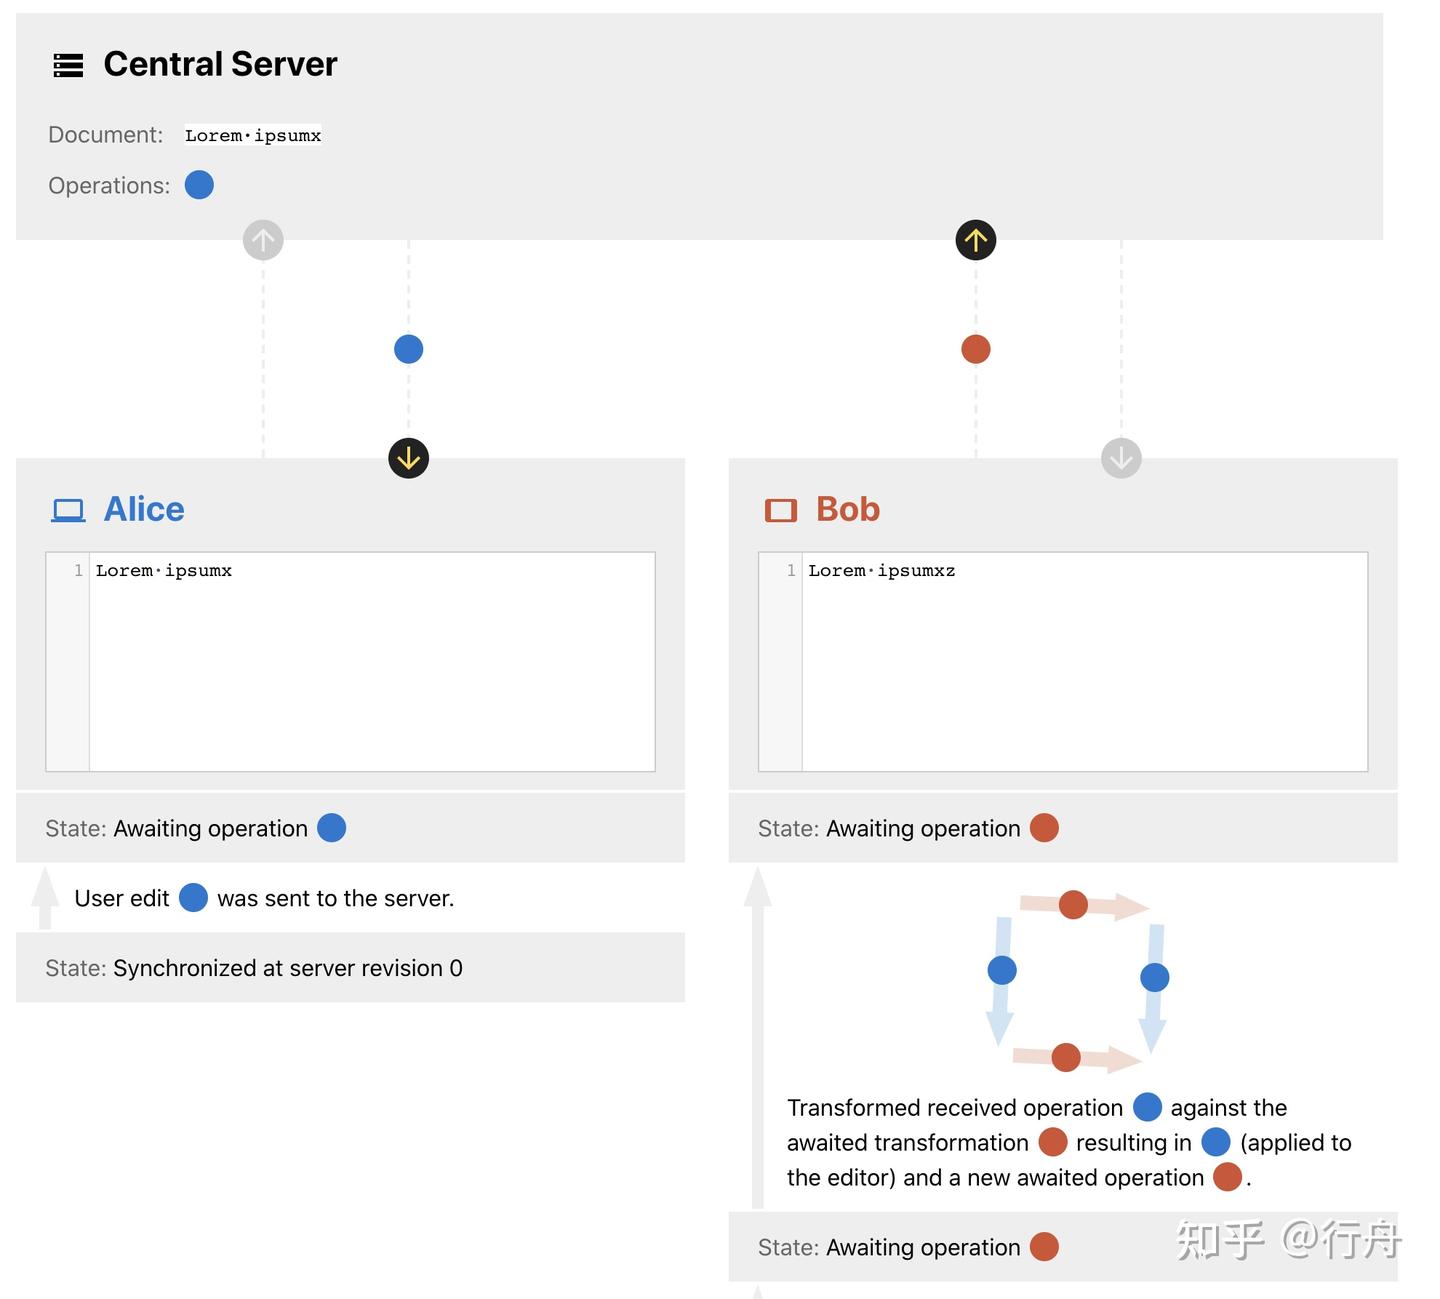Click Bob's greyed-out receive down-arrow
Screen dimensions: 1440x1299
(1121, 458)
